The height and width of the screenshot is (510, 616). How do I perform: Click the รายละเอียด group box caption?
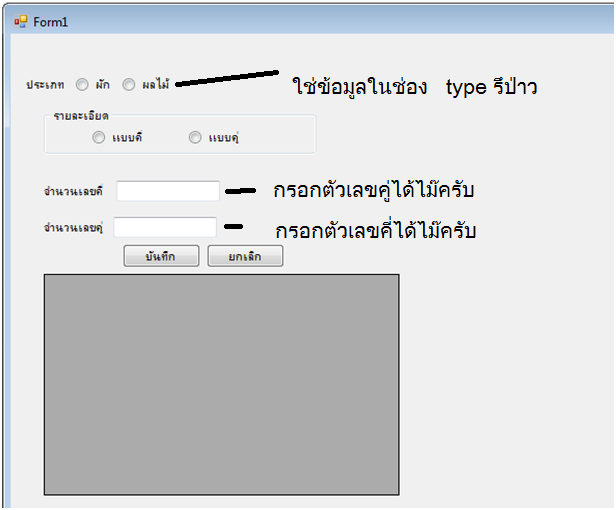(81, 116)
